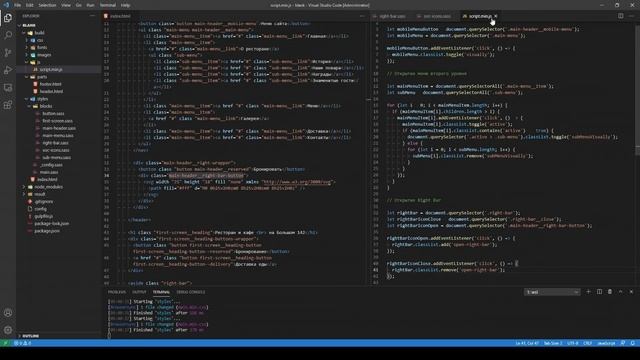This screenshot has width=640, height=360.
Task: Open main-menu.sass in the explorer
Action: pos(58,136)
